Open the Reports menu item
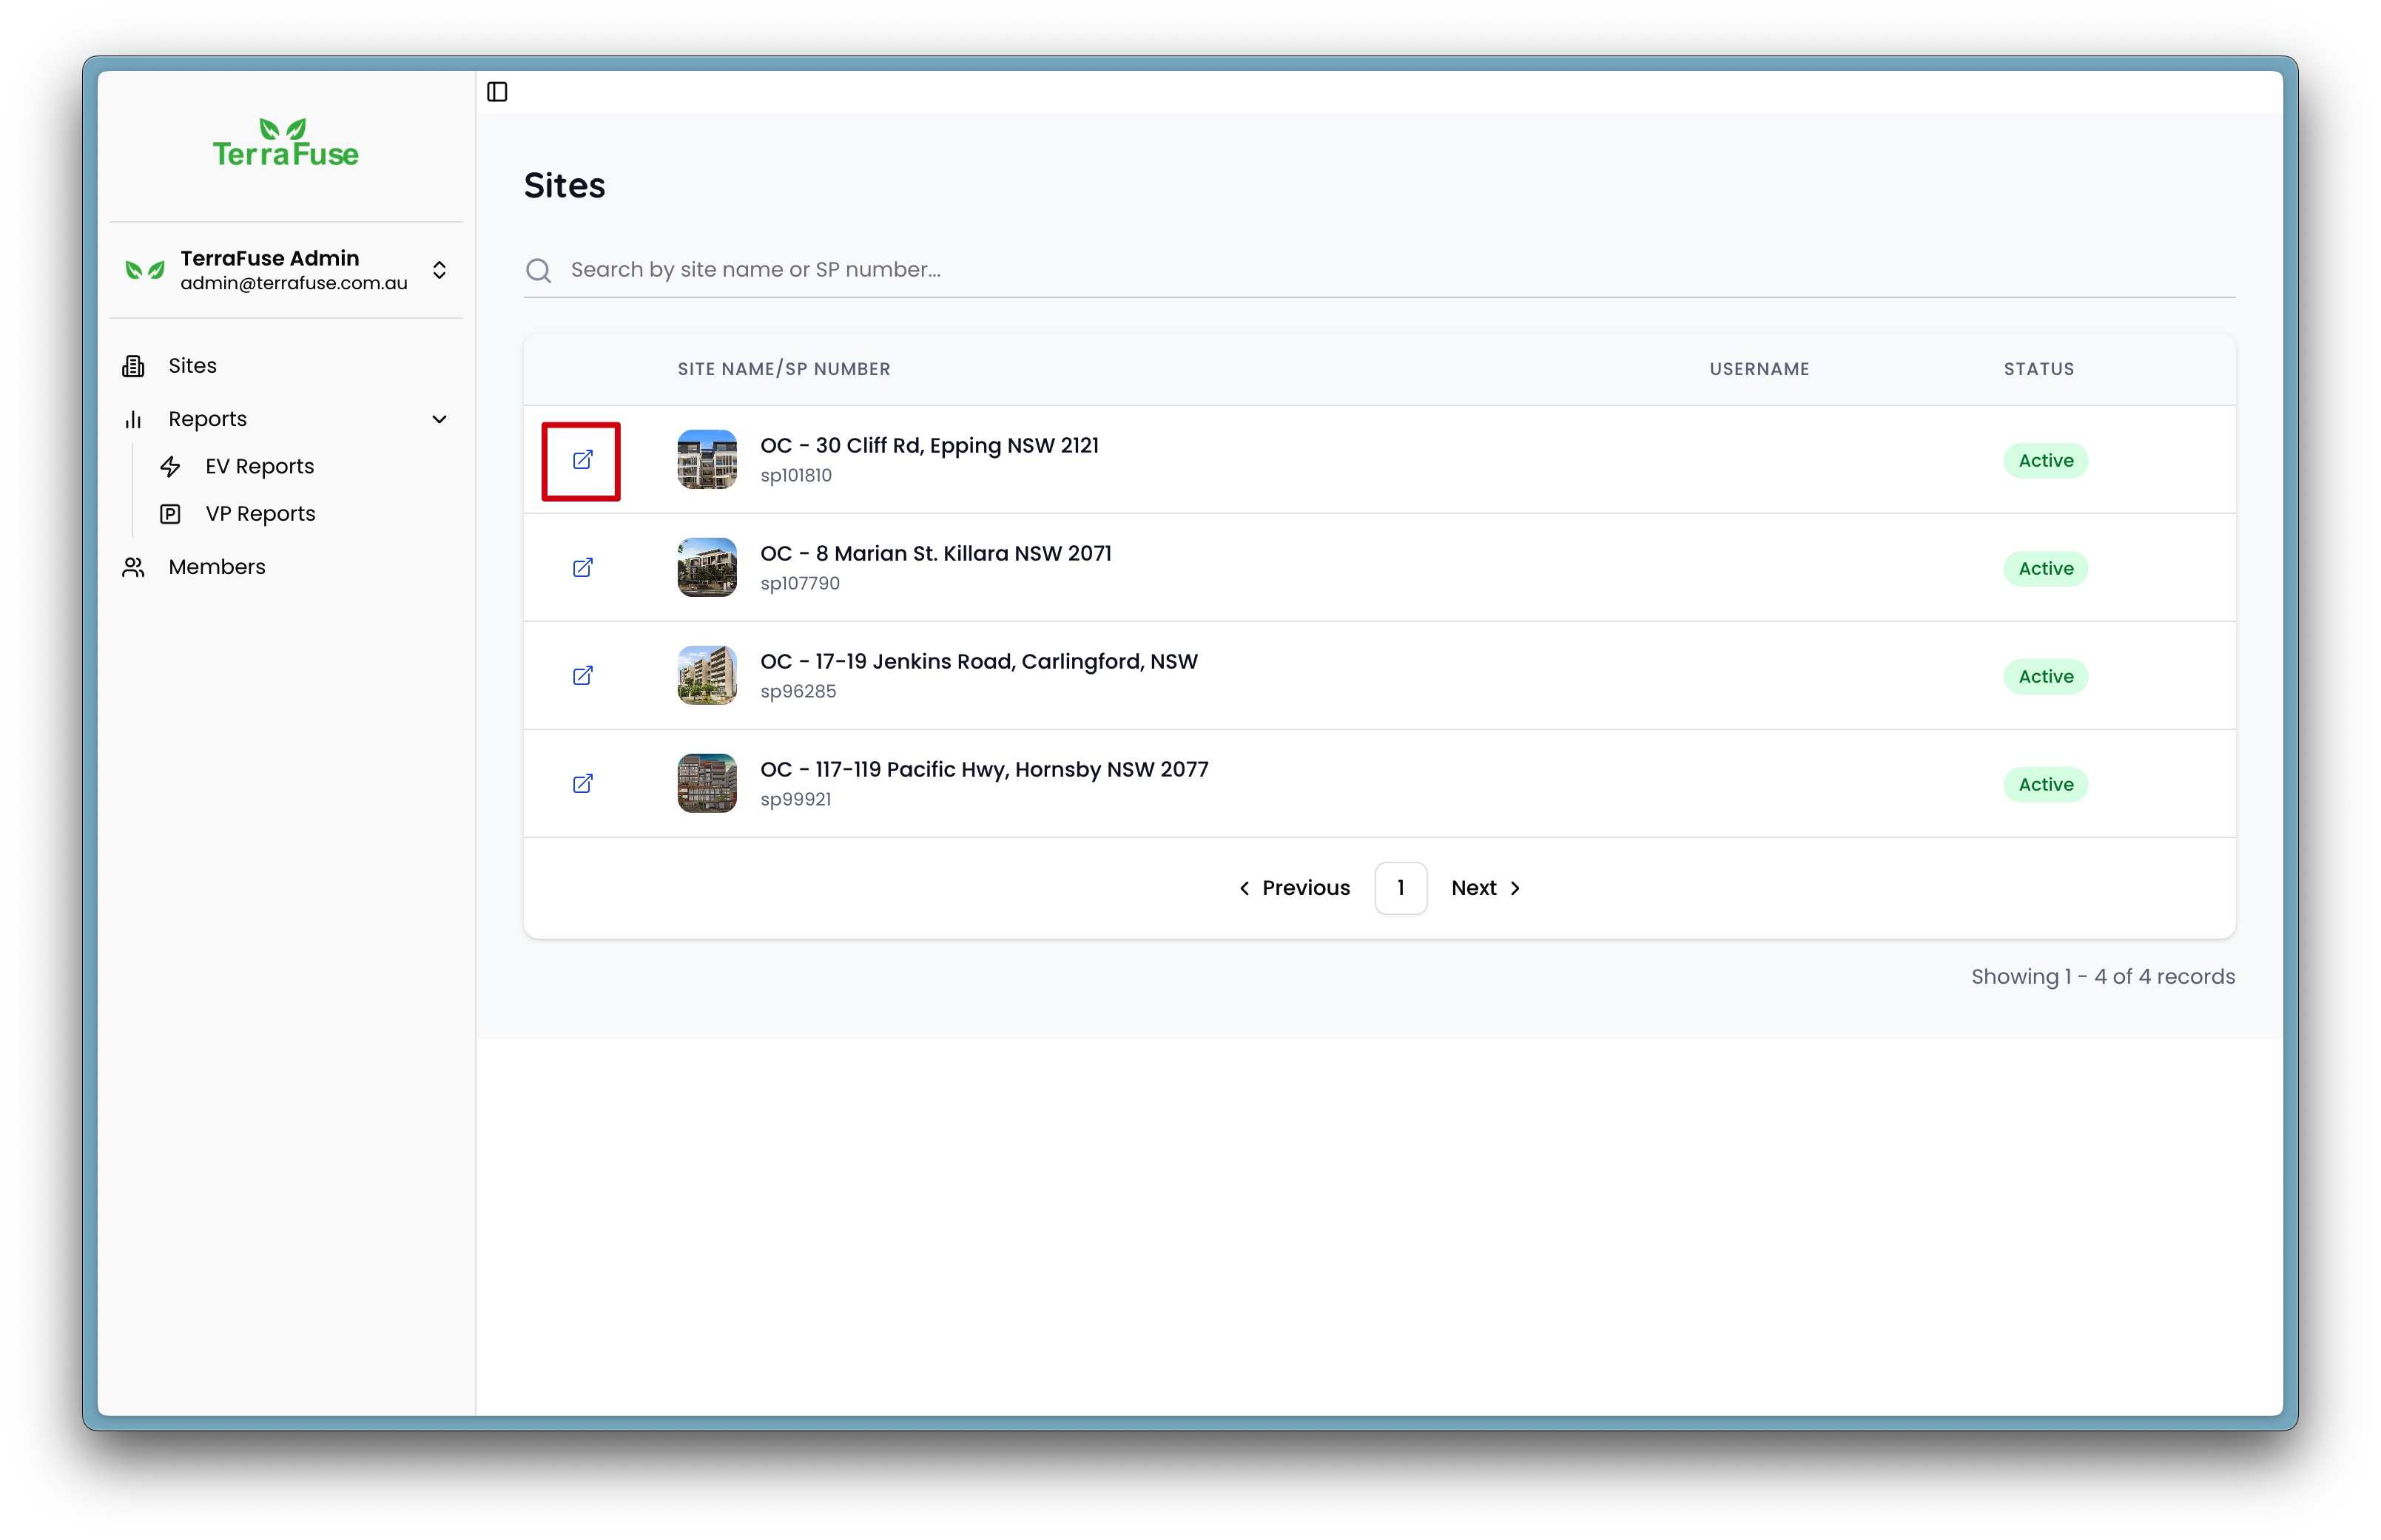This screenshot has width=2381, height=1540. click(x=207, y=419)
